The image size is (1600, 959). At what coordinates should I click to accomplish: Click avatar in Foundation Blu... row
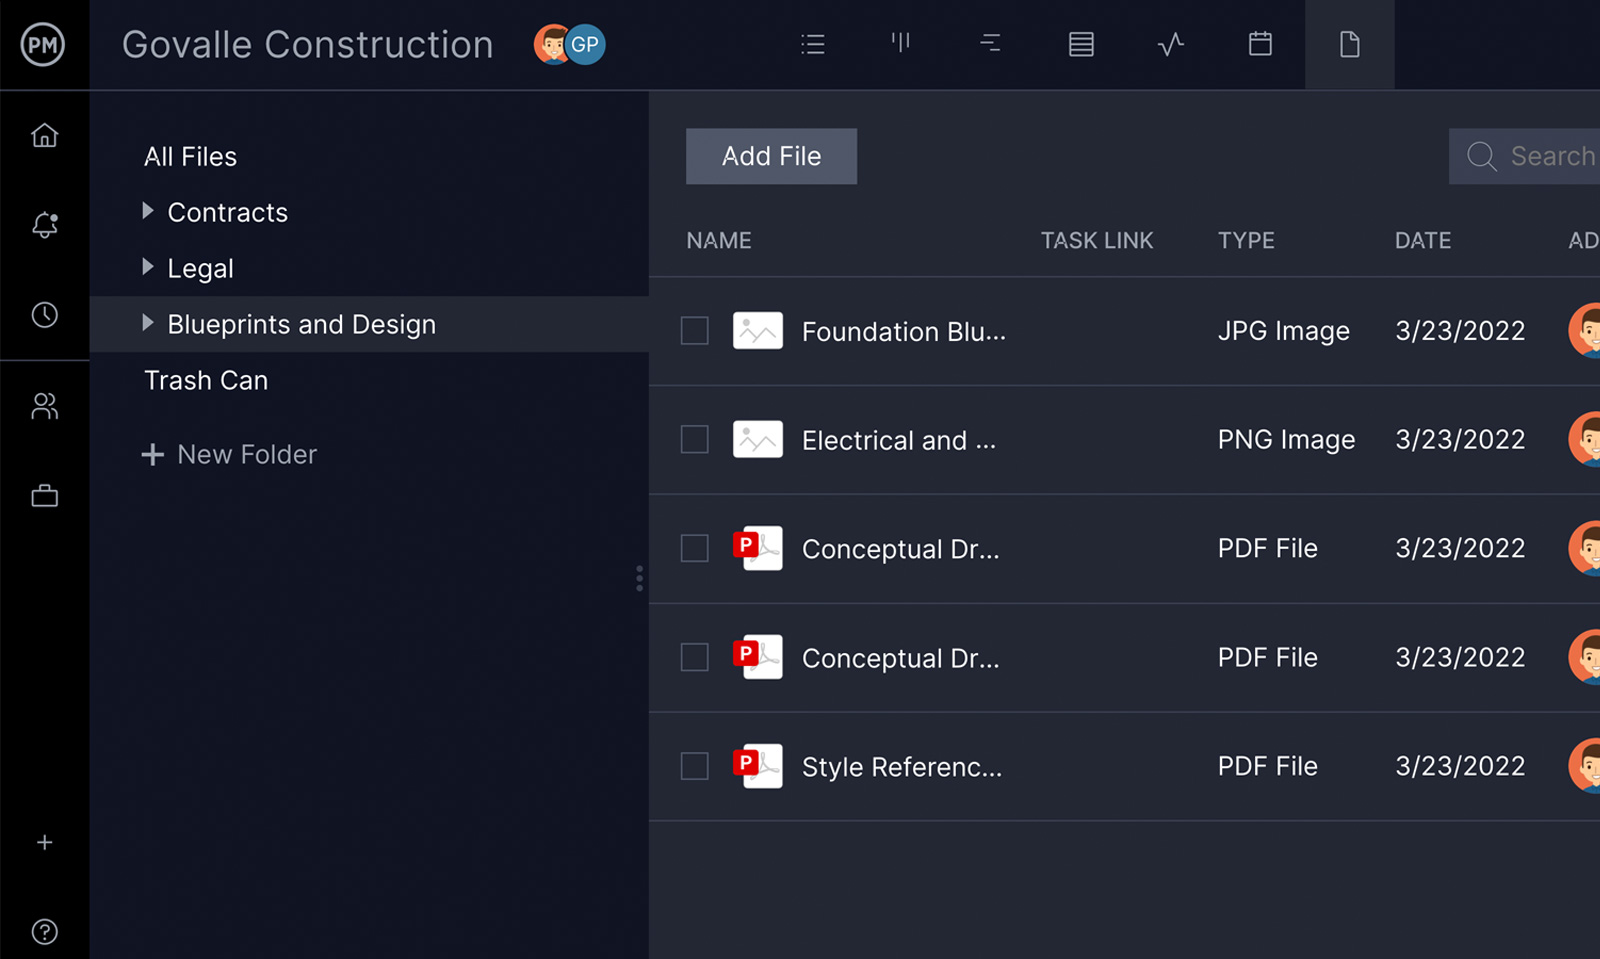click(1585, 330)
